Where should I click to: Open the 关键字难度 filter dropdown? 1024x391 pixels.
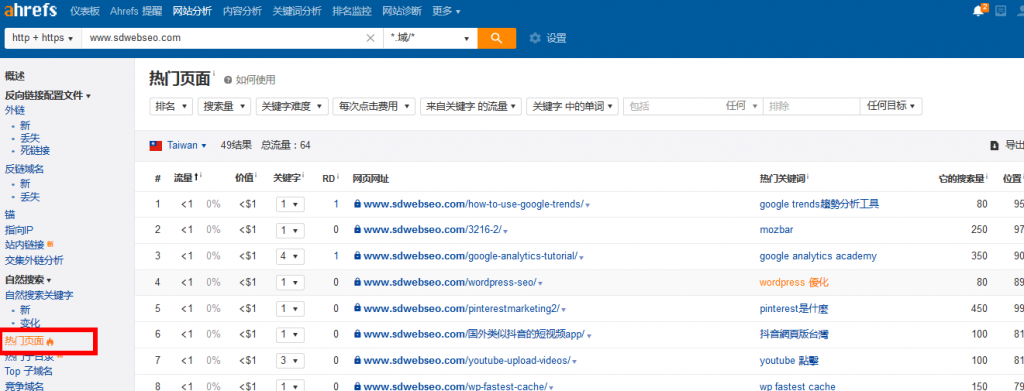[292, 106]
